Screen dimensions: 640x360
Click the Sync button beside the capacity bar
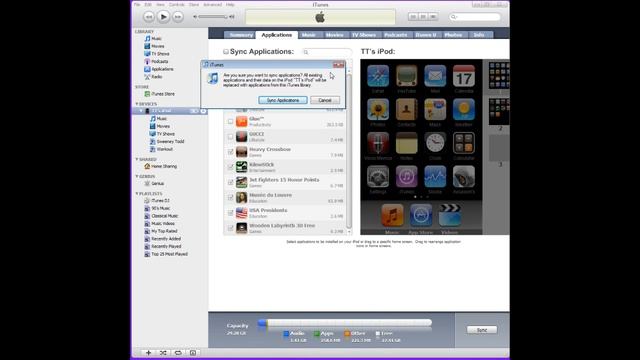(482, 330)
